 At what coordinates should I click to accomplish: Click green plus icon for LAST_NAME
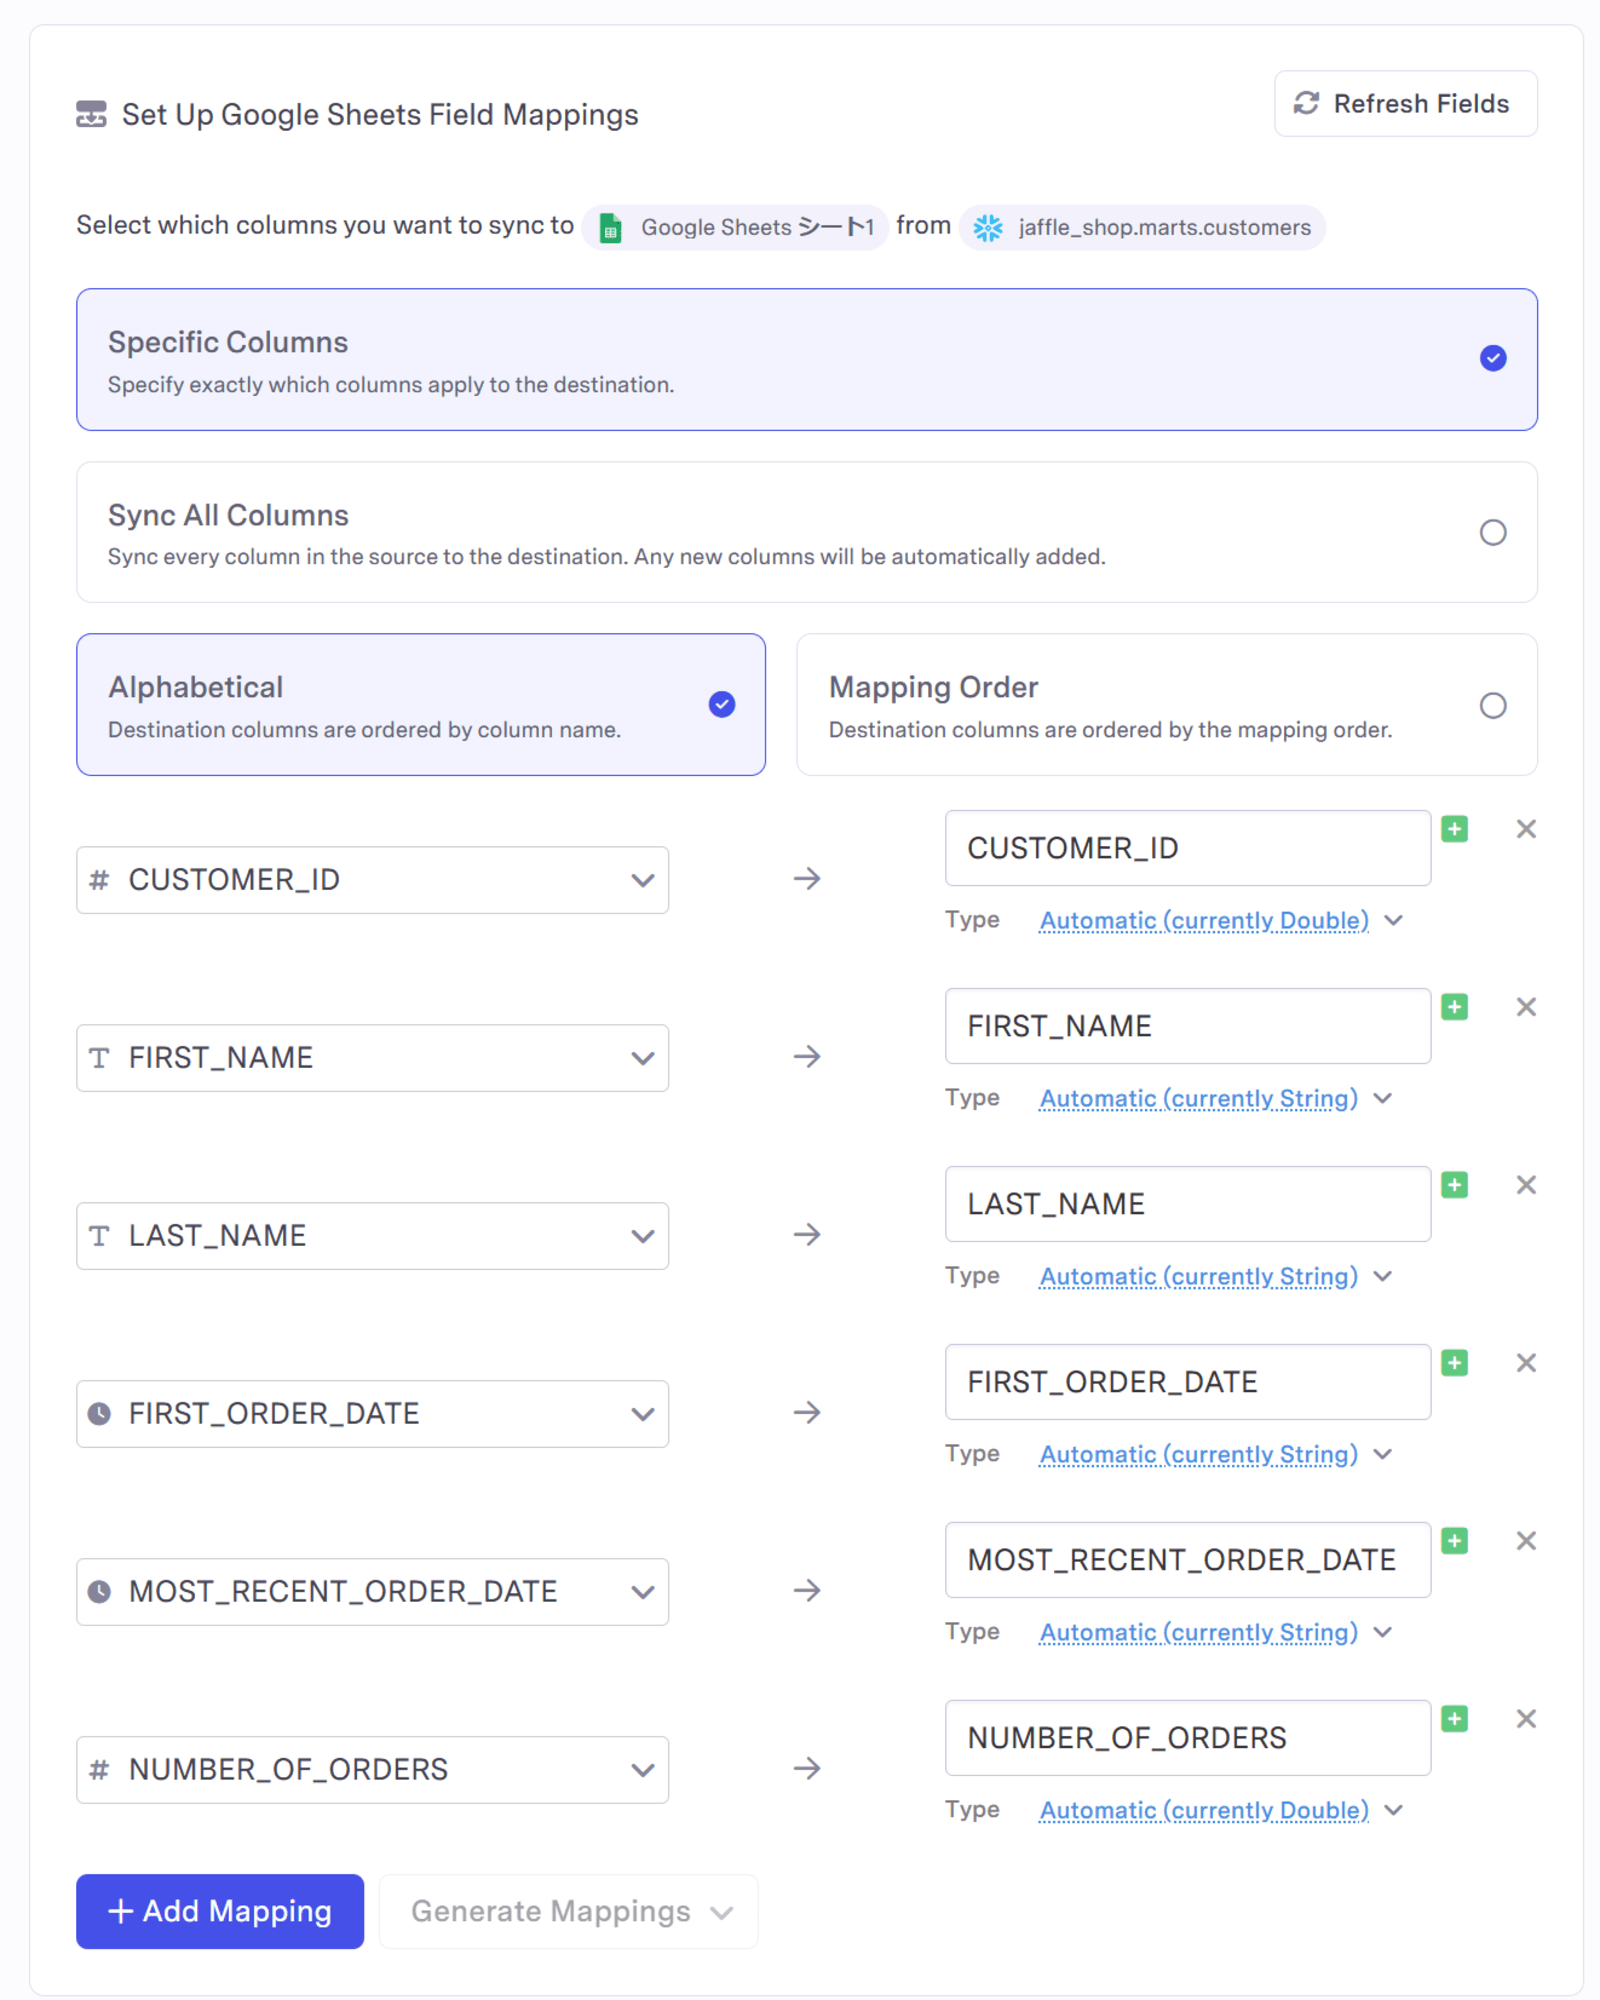[1455, 1185]
